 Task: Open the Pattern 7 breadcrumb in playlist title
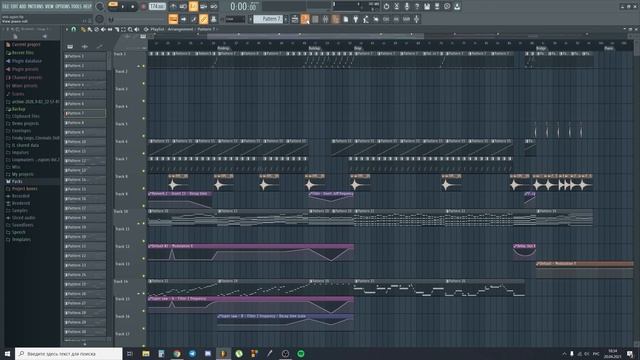pos(206,29)
